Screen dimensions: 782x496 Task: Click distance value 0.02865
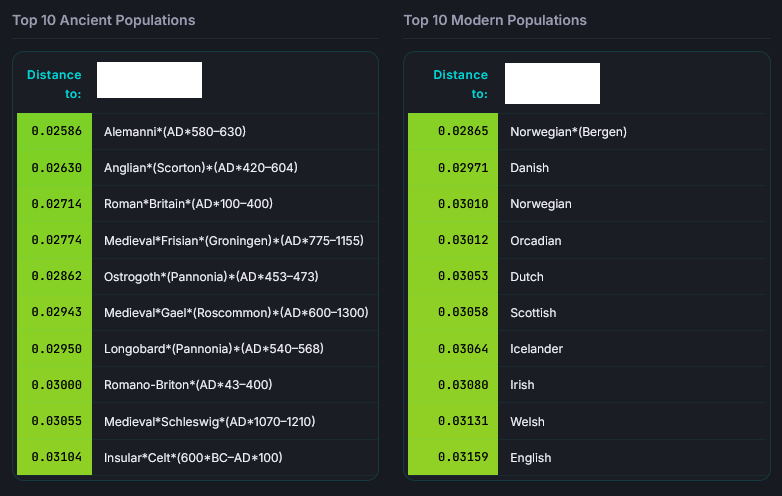[x=463, y=131]
